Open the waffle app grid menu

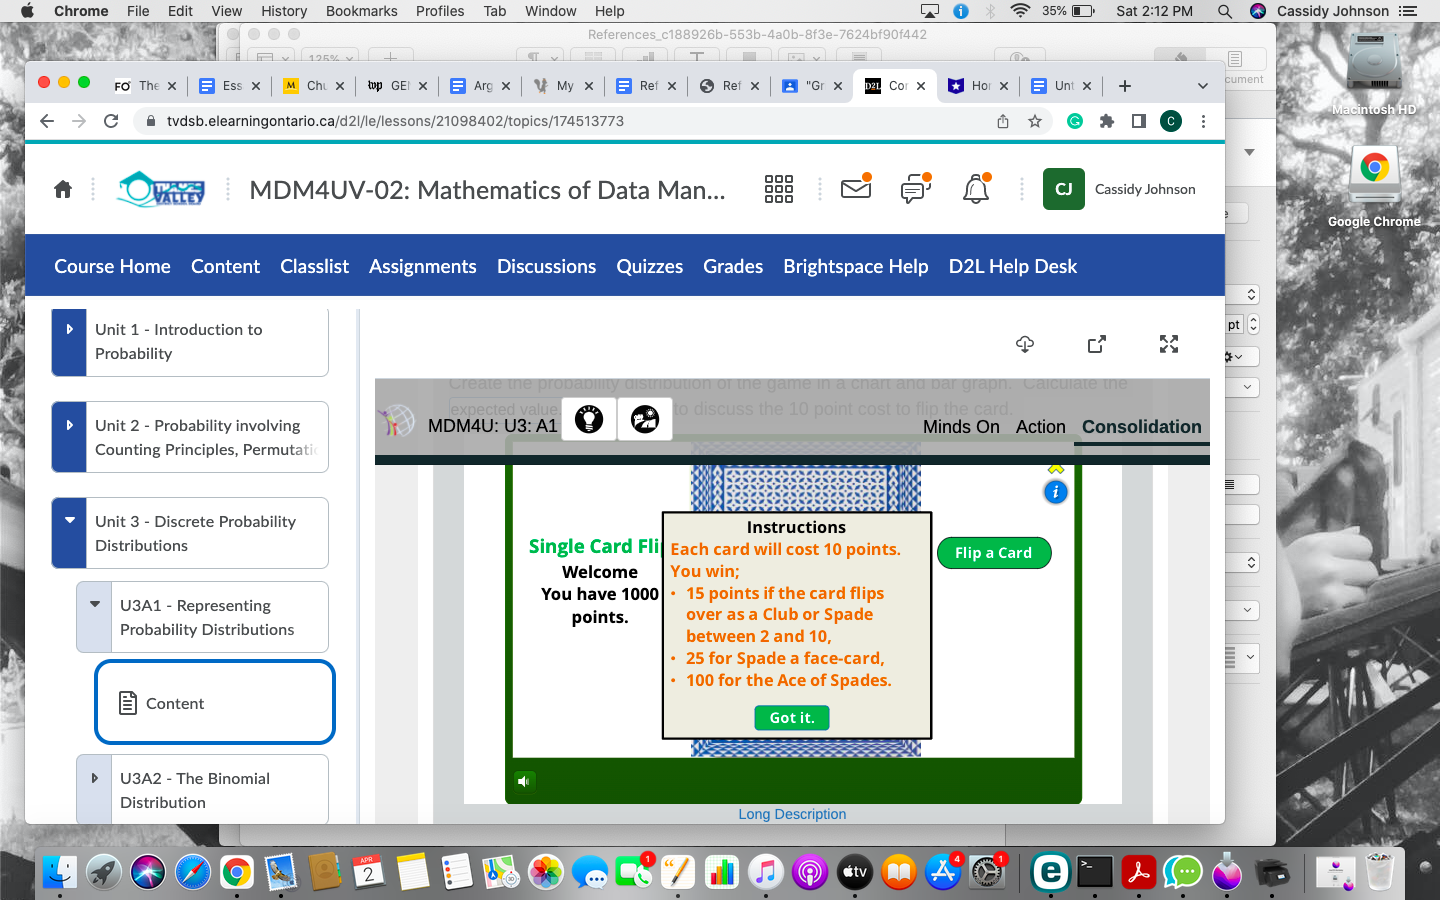click(x=778, y=189)
